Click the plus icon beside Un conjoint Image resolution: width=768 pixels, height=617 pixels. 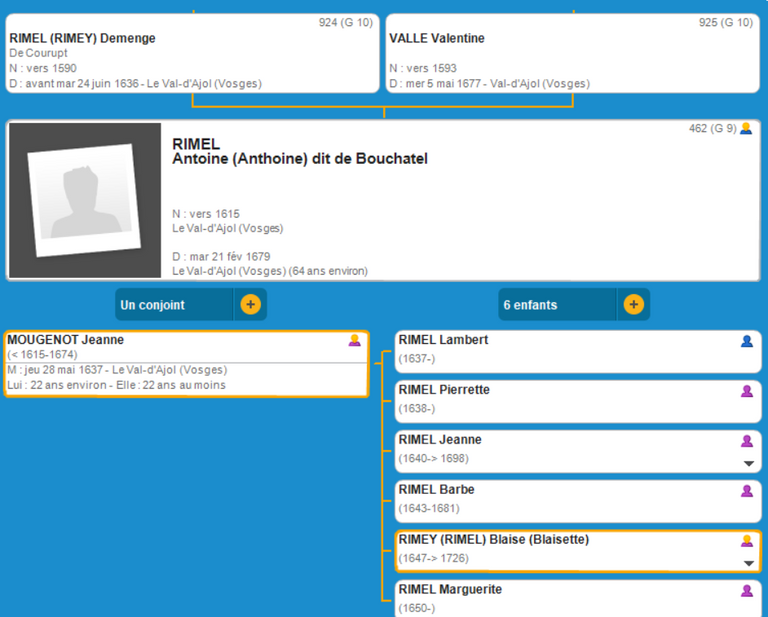[250, 305]
